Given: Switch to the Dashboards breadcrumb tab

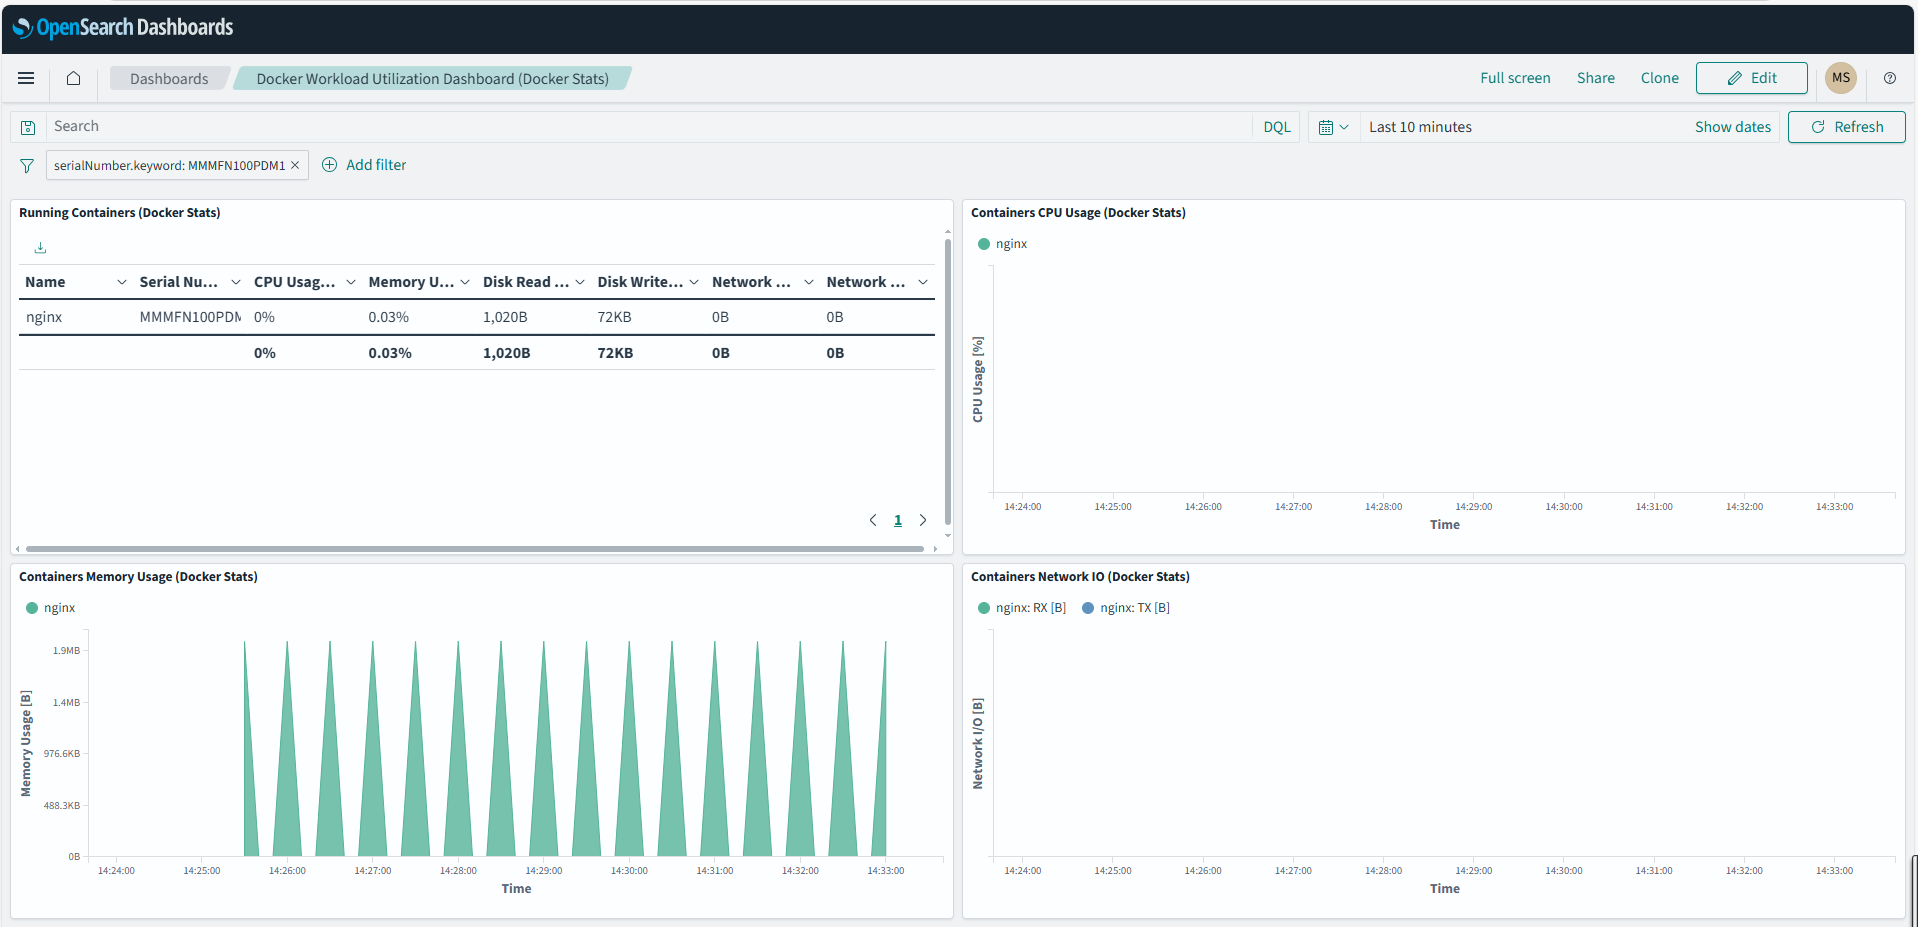Looking at the screenshot, I should [168, 78].
